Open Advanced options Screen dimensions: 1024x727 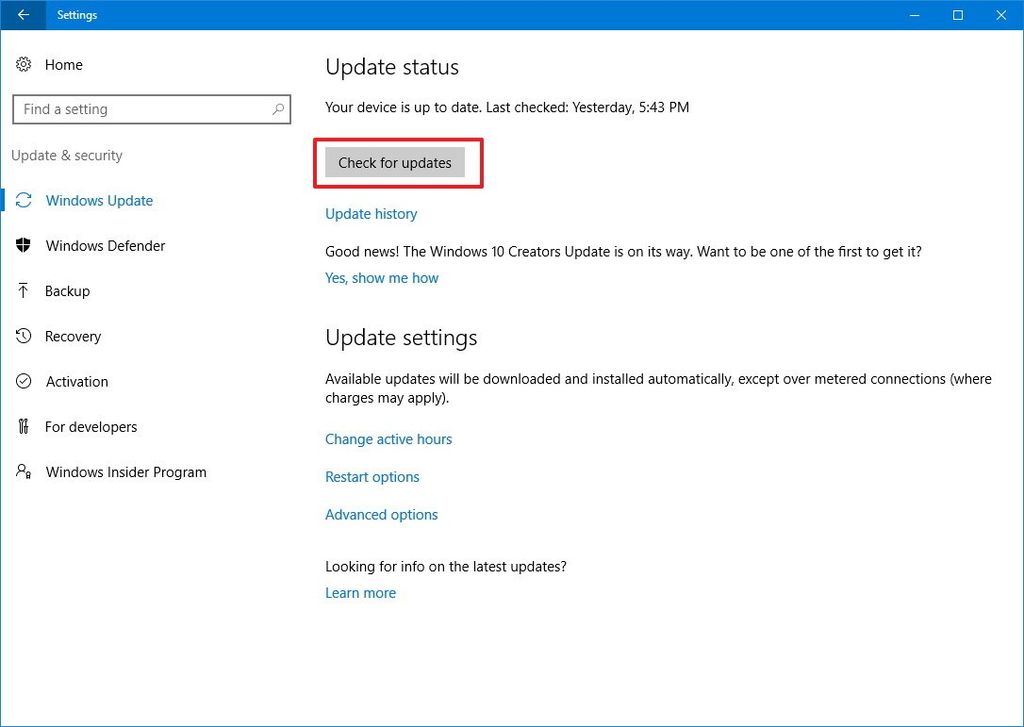pyautogui.click(x=381, y=514)
